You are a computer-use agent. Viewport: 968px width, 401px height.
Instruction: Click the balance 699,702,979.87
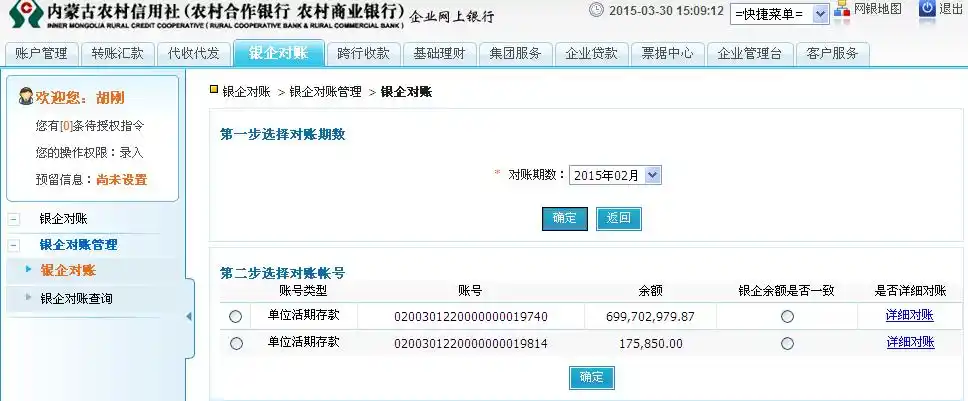click(x=651, y=317)
